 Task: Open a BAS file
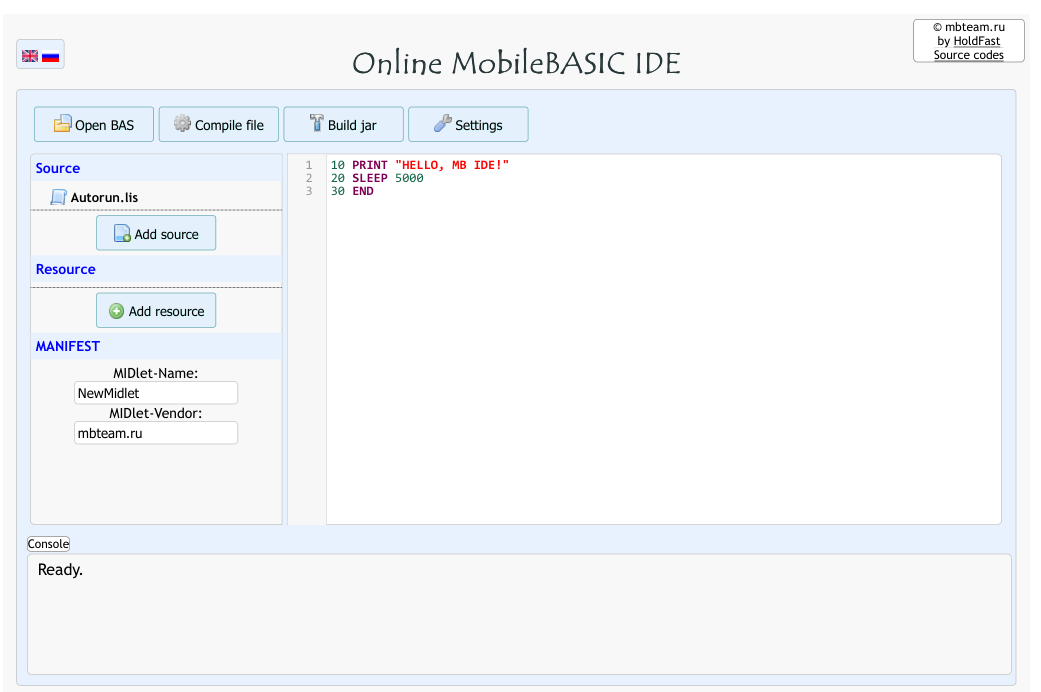(x=93, y=124)
